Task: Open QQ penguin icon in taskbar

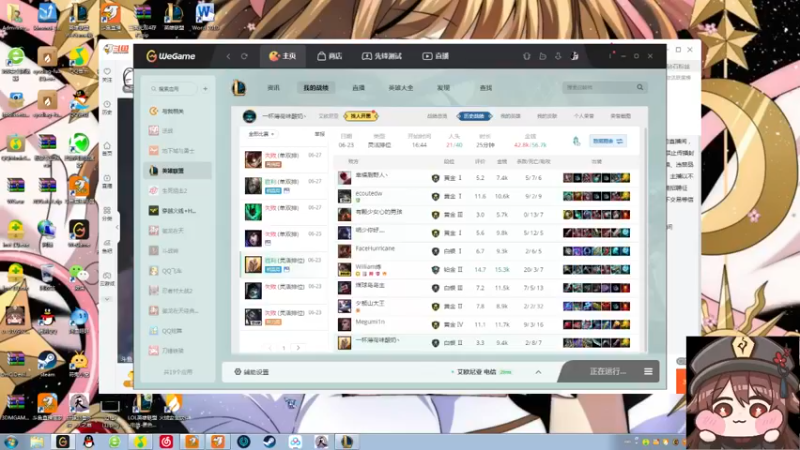Action: 89,442
